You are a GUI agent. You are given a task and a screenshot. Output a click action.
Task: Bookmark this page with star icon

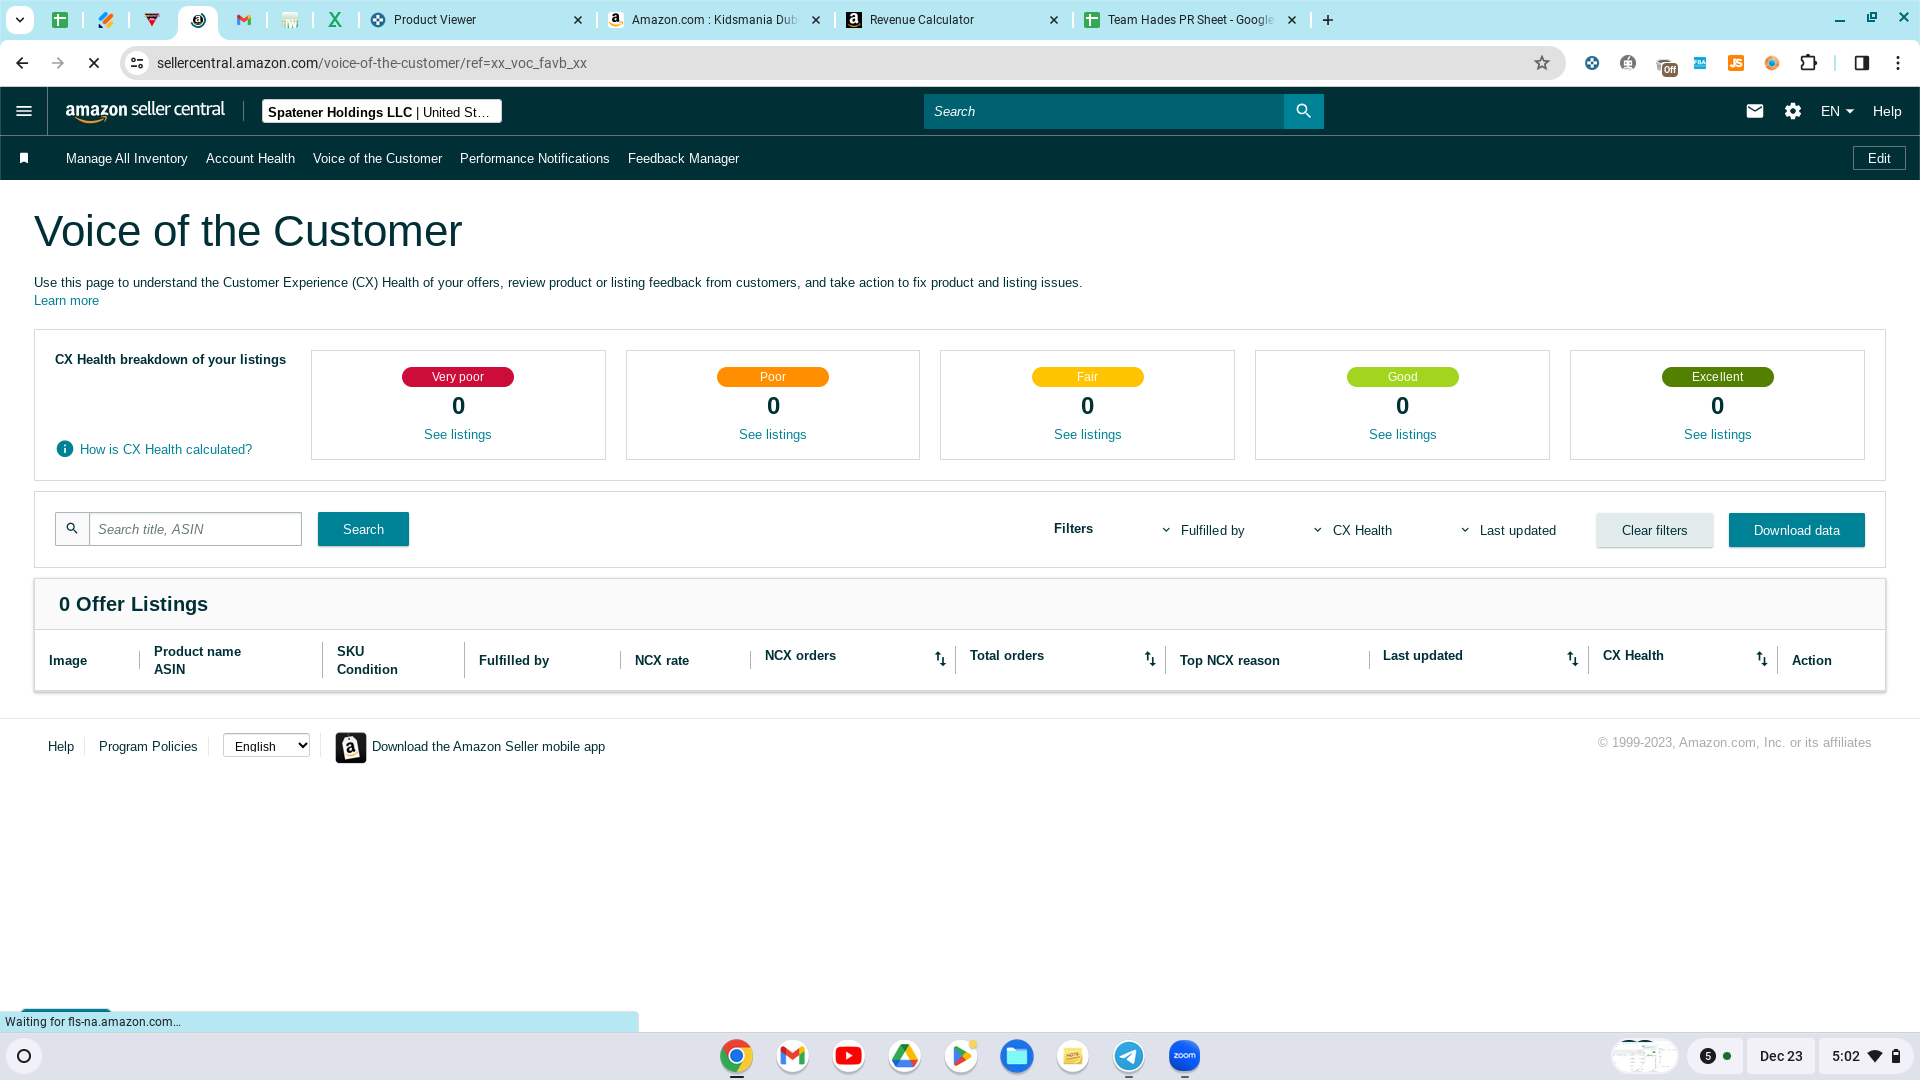coord(1542,63)
